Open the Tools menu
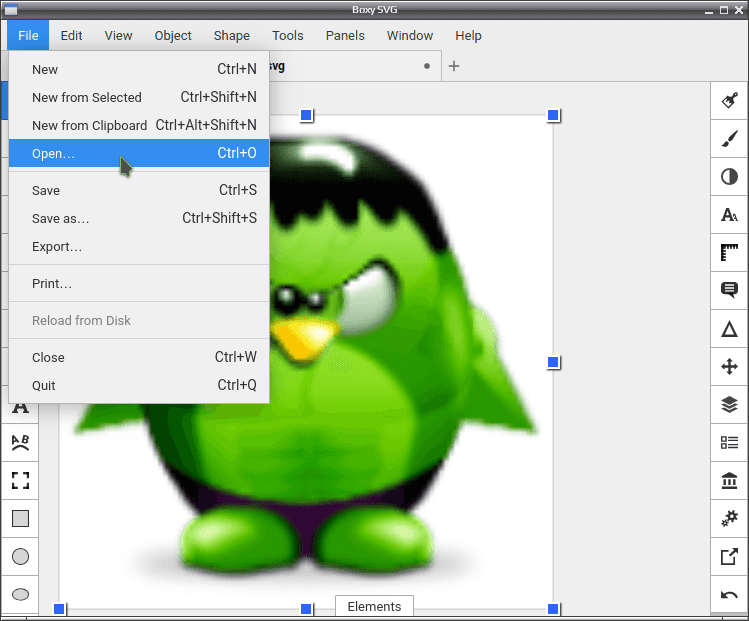This screenshot has width=749, height=621. click(288, 35)
